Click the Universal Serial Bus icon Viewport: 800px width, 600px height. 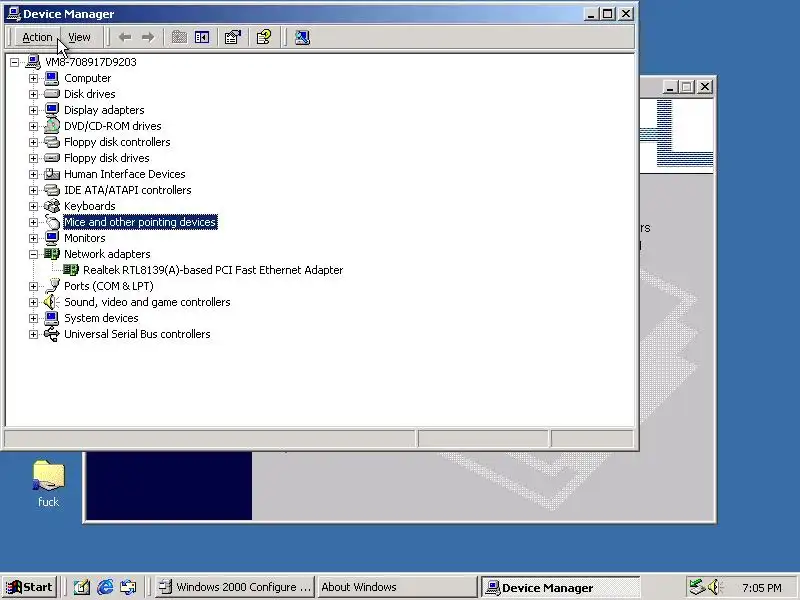[52, 334]
